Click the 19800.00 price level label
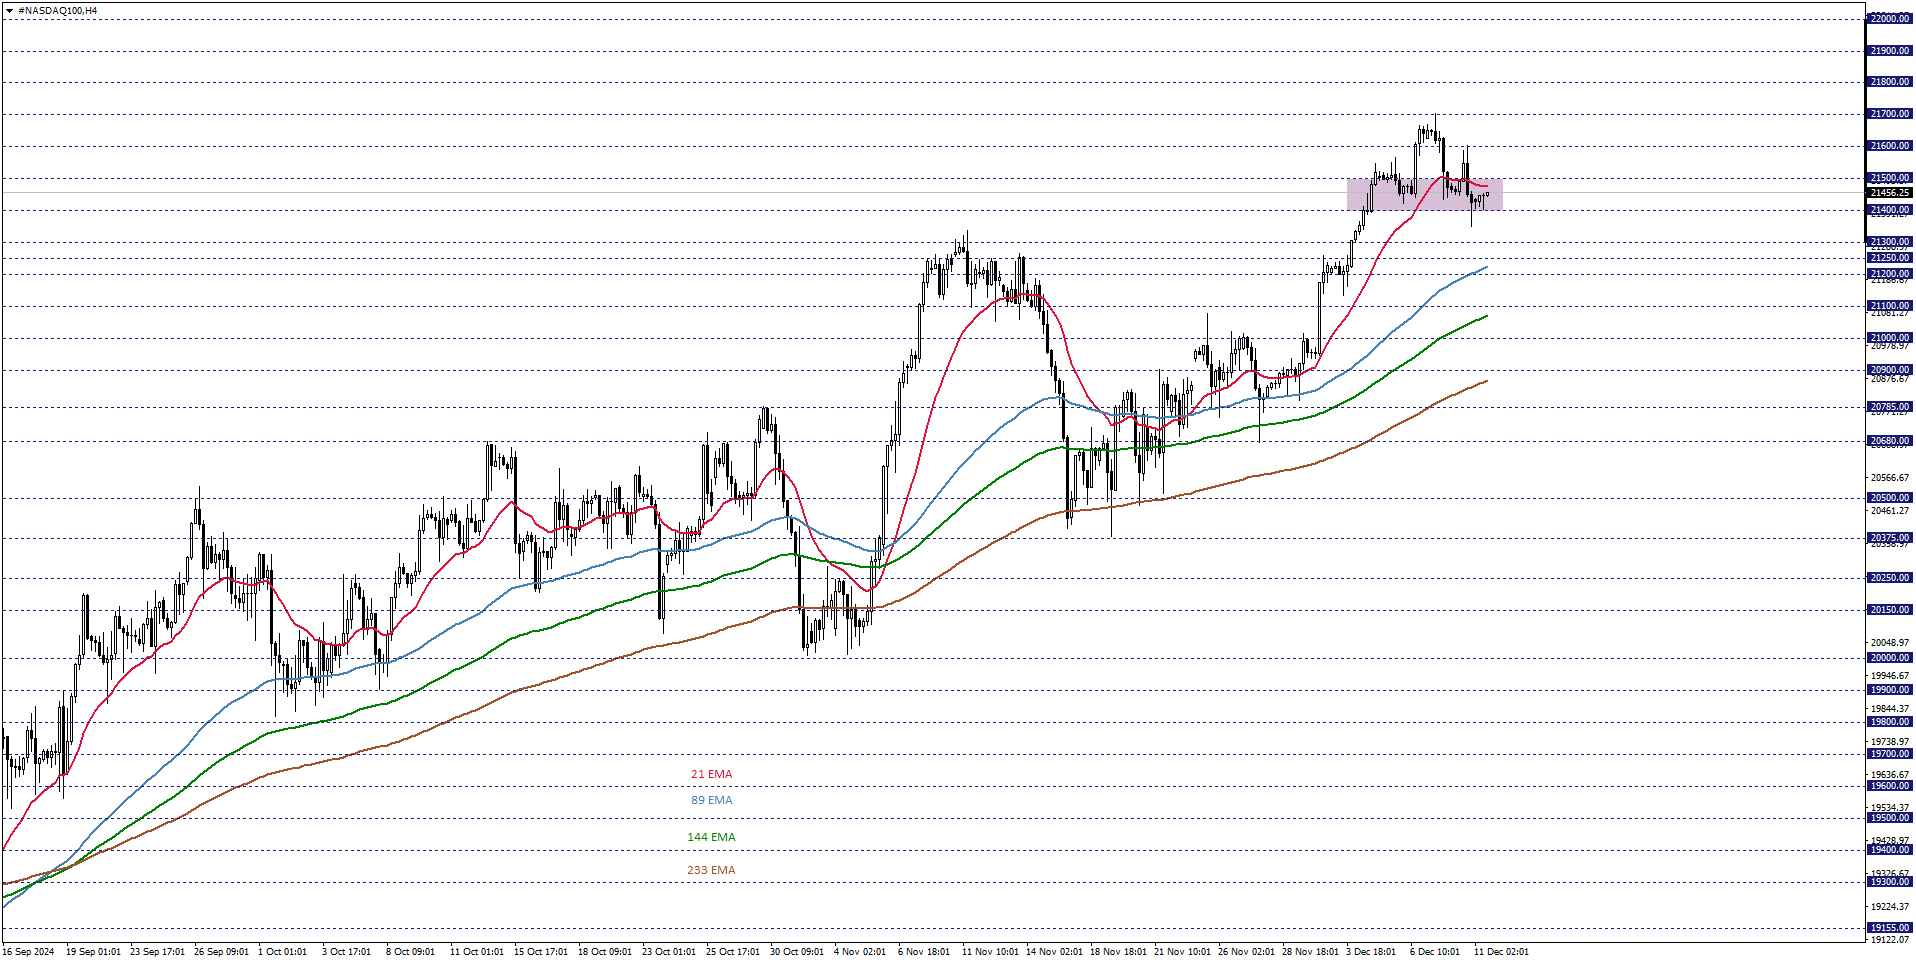Image resolution: width=1916 pixels, height=963 pixels. click(x=1890, y=722)
